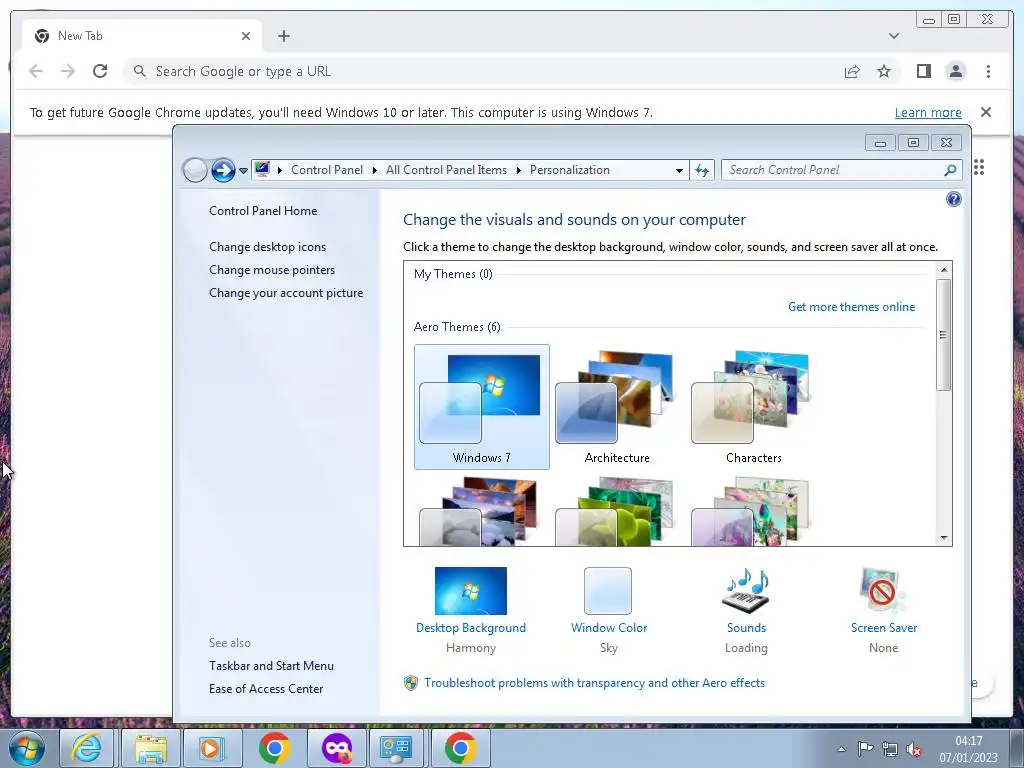
Task: Open the Screen Saver settings icon
Action: (x=883, y=590)
